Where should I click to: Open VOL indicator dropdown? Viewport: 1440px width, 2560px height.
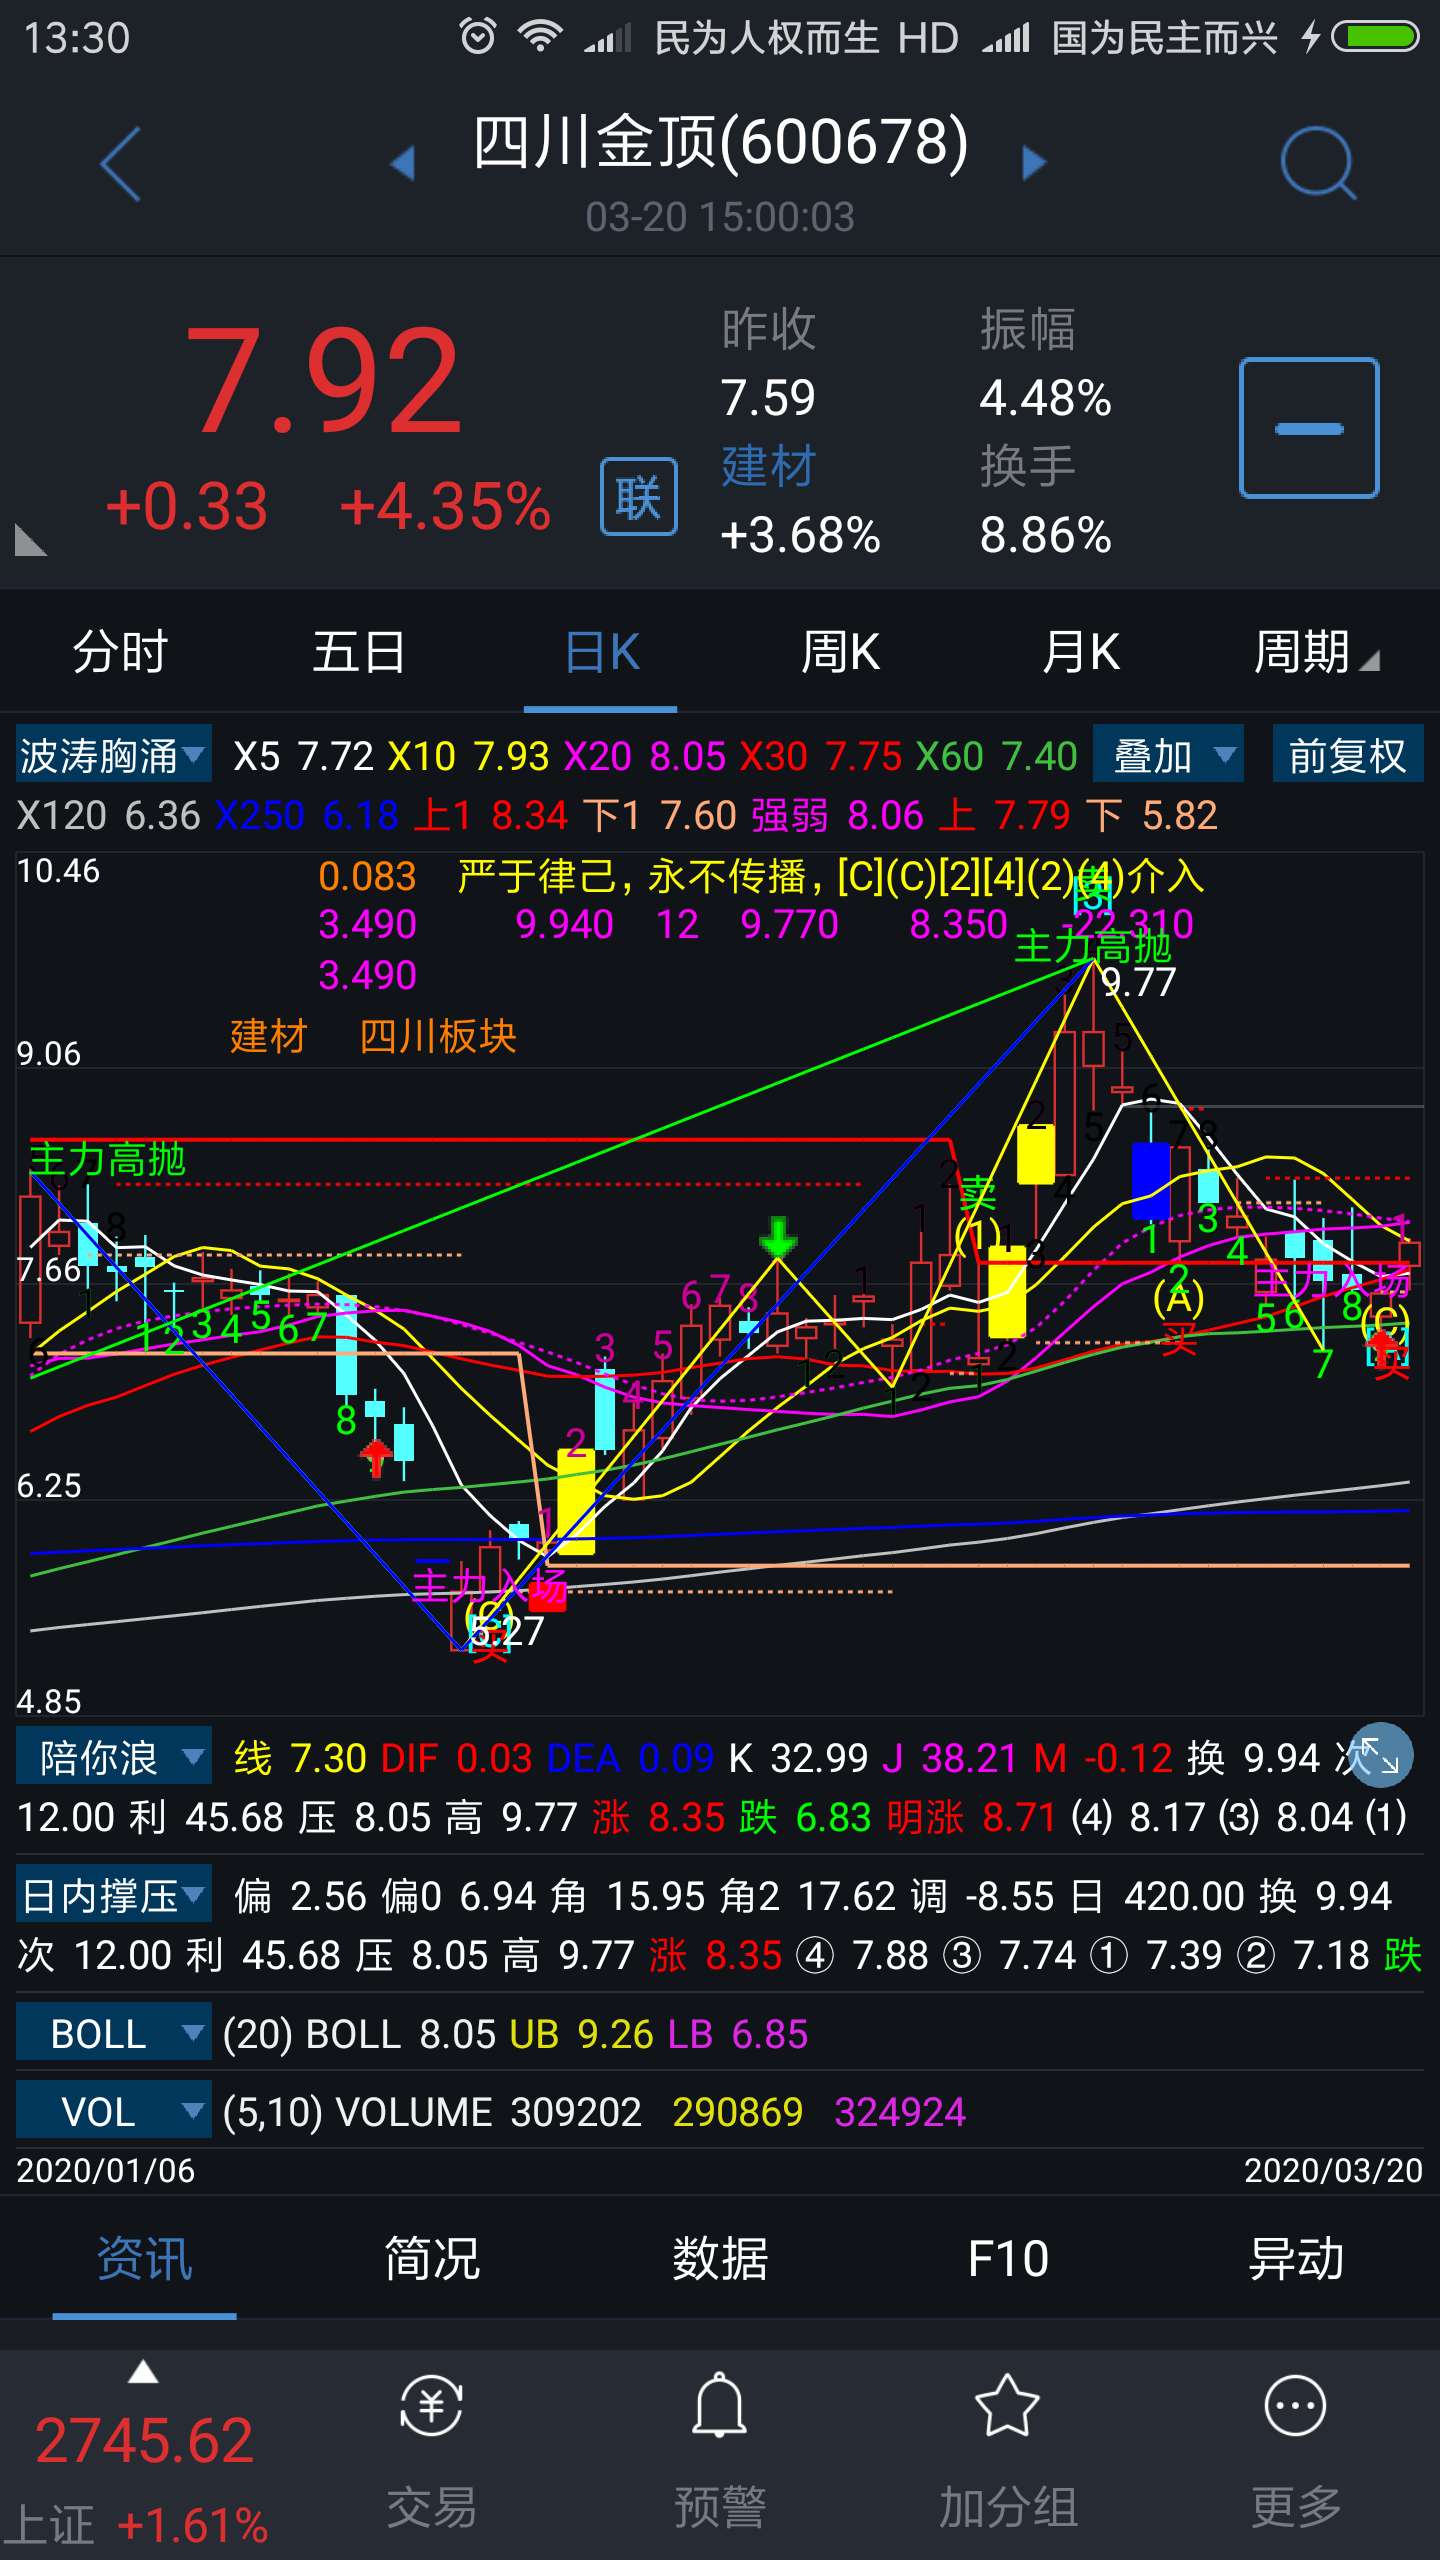click(x=113, y=2111)
